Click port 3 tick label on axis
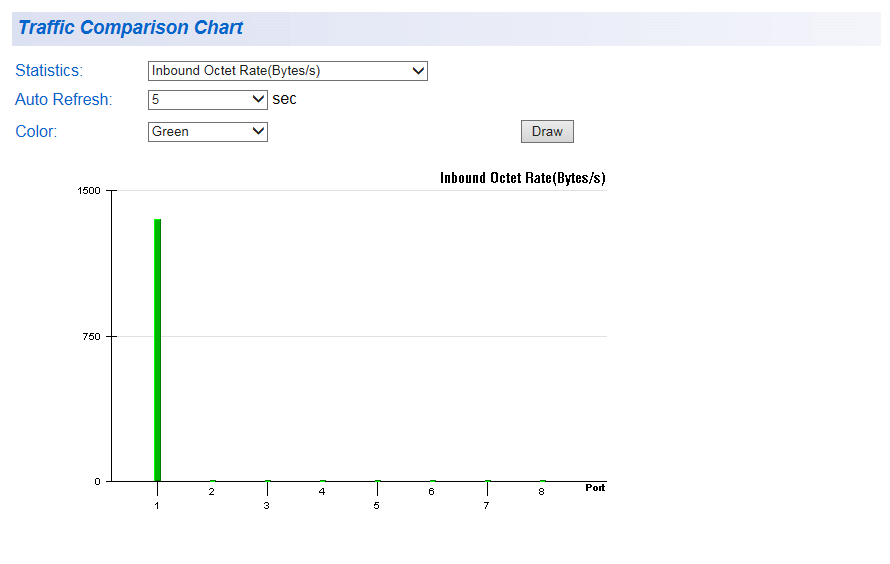Viewport: 890px width, 564px height. tap(266, 506)
